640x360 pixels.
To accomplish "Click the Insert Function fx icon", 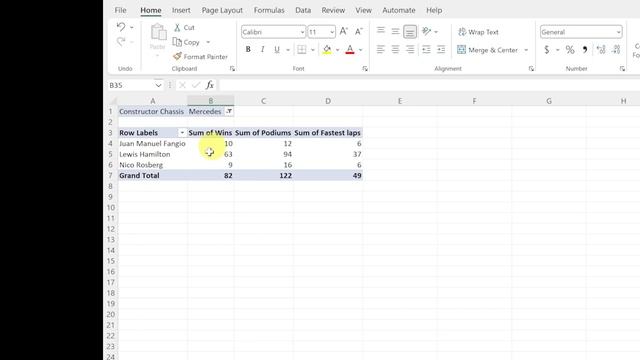I will coord(210,85).
